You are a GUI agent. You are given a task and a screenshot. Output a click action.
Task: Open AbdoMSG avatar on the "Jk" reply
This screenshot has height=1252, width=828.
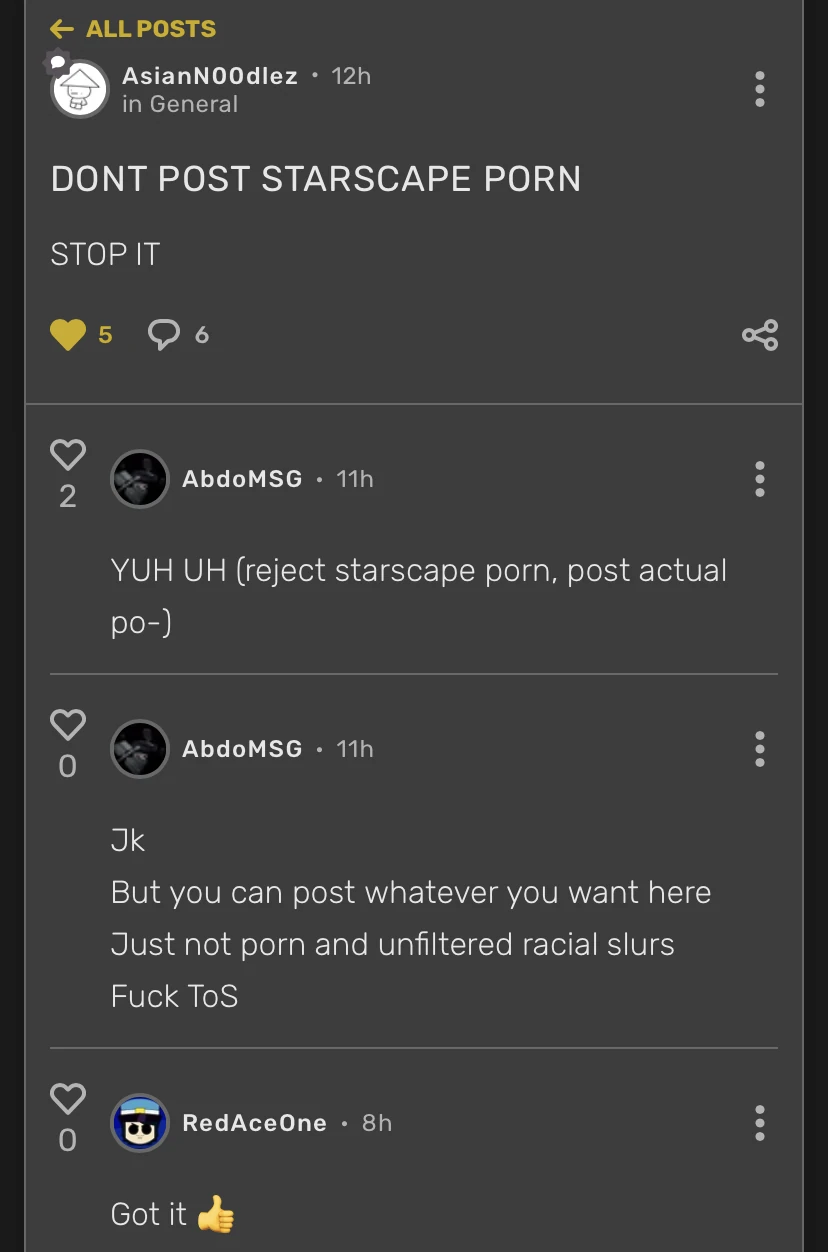[139, 749]
